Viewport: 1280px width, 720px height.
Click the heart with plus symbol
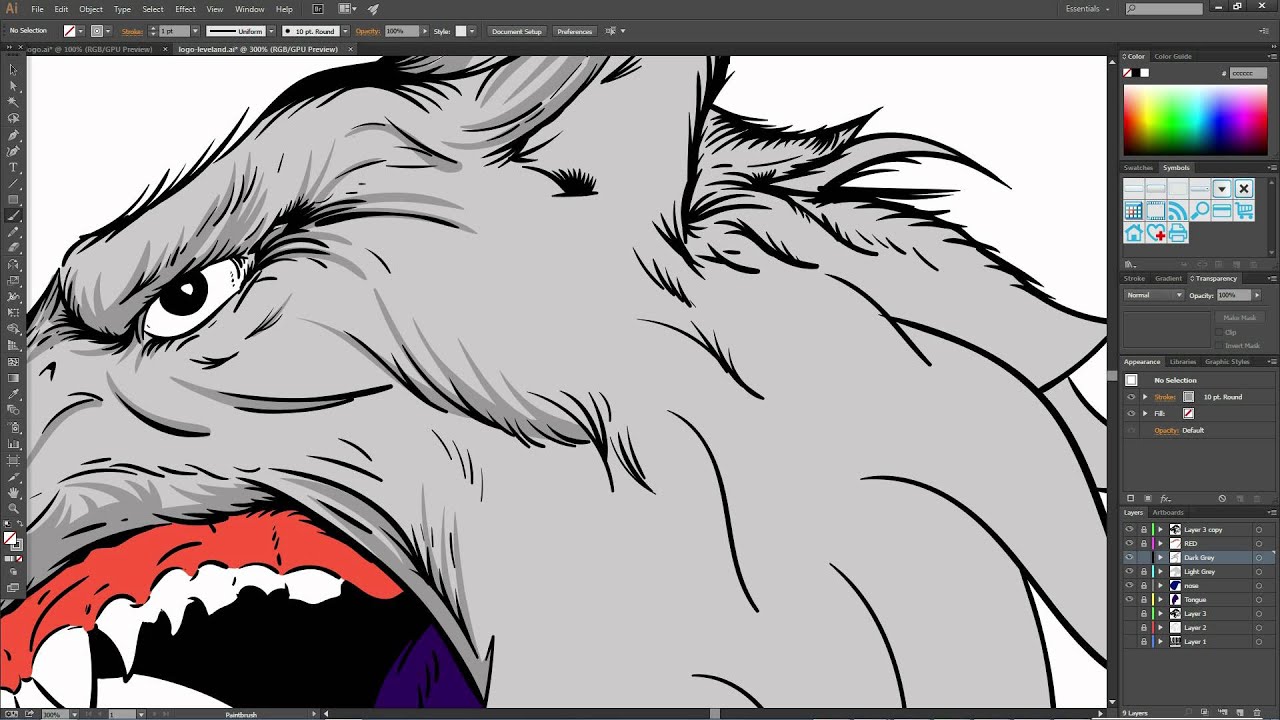point(1156,233)
